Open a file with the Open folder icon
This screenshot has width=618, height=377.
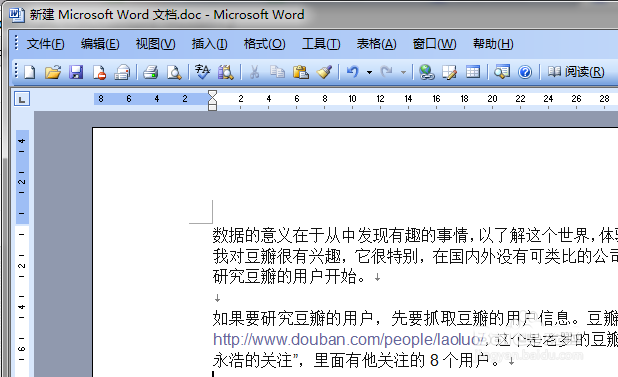click(52, 72)
